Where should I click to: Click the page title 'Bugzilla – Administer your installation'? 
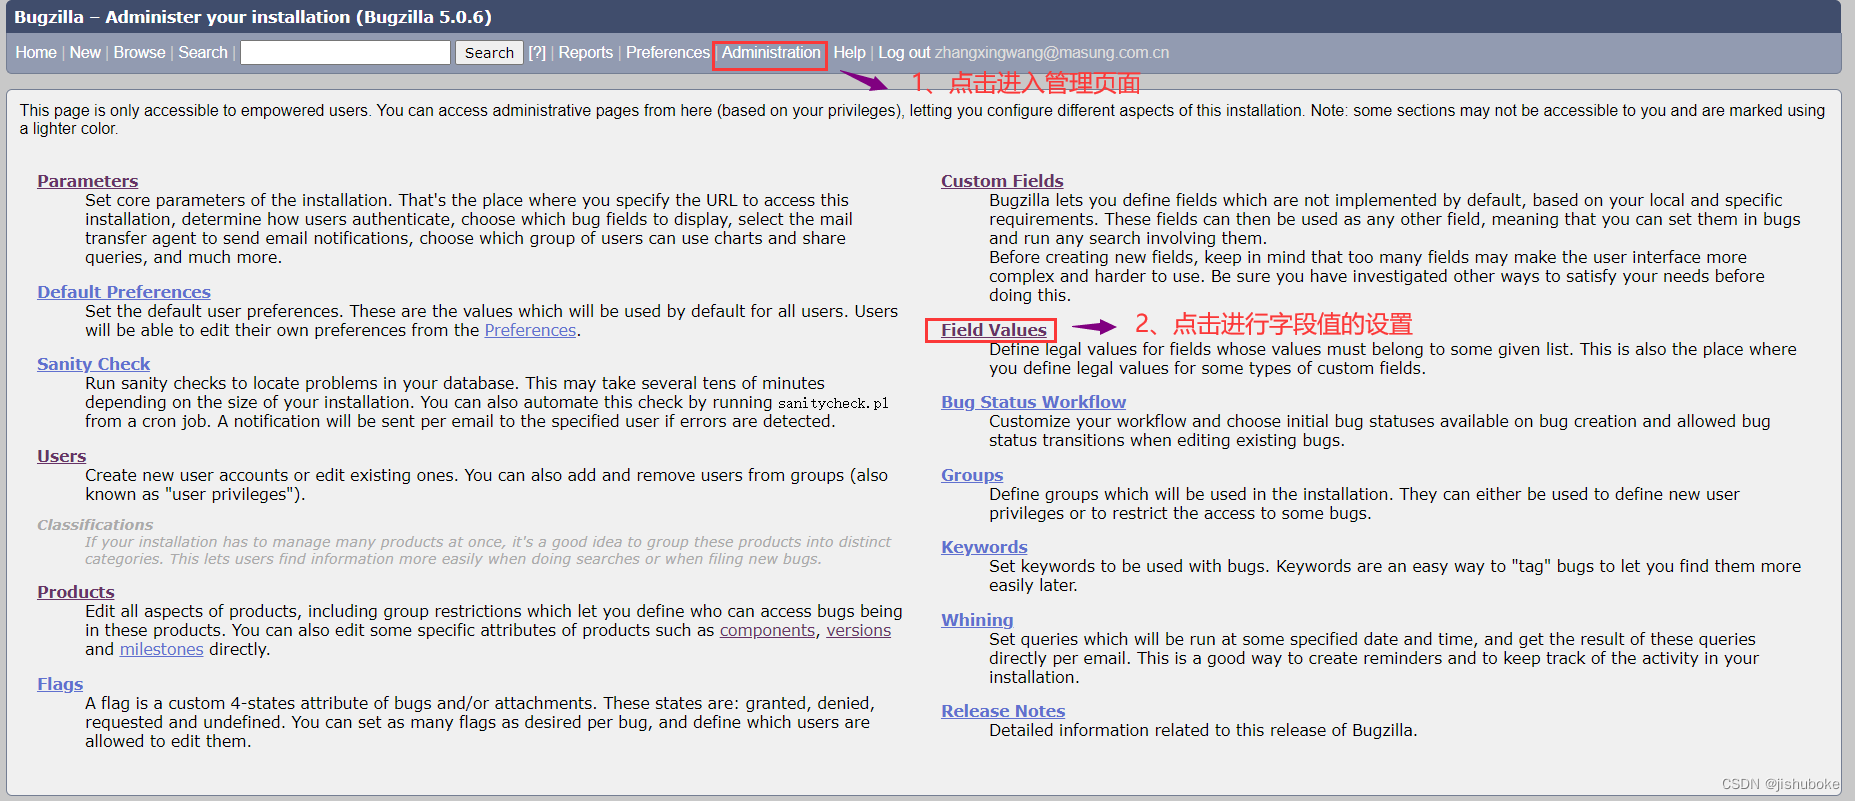[x=253, y=17]
